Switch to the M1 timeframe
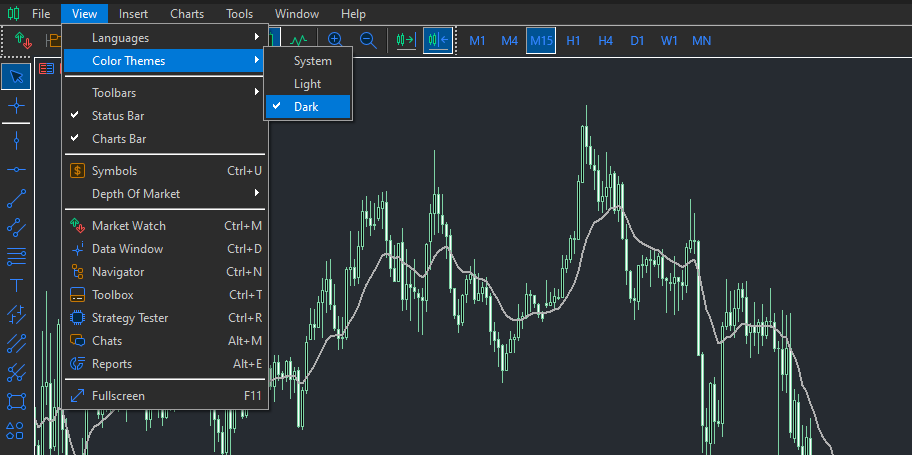Image resolution: width=912 pixels, height=455 pixels. (x=478, y=41)
